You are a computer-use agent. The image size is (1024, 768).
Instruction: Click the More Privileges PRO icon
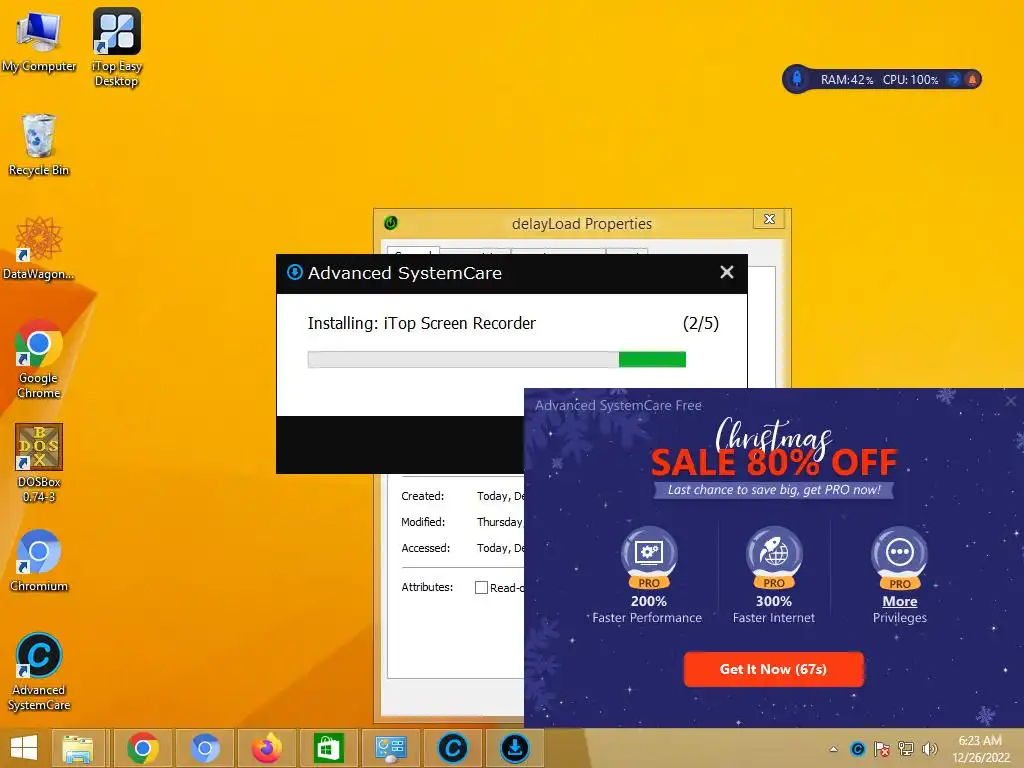(899, 557)
